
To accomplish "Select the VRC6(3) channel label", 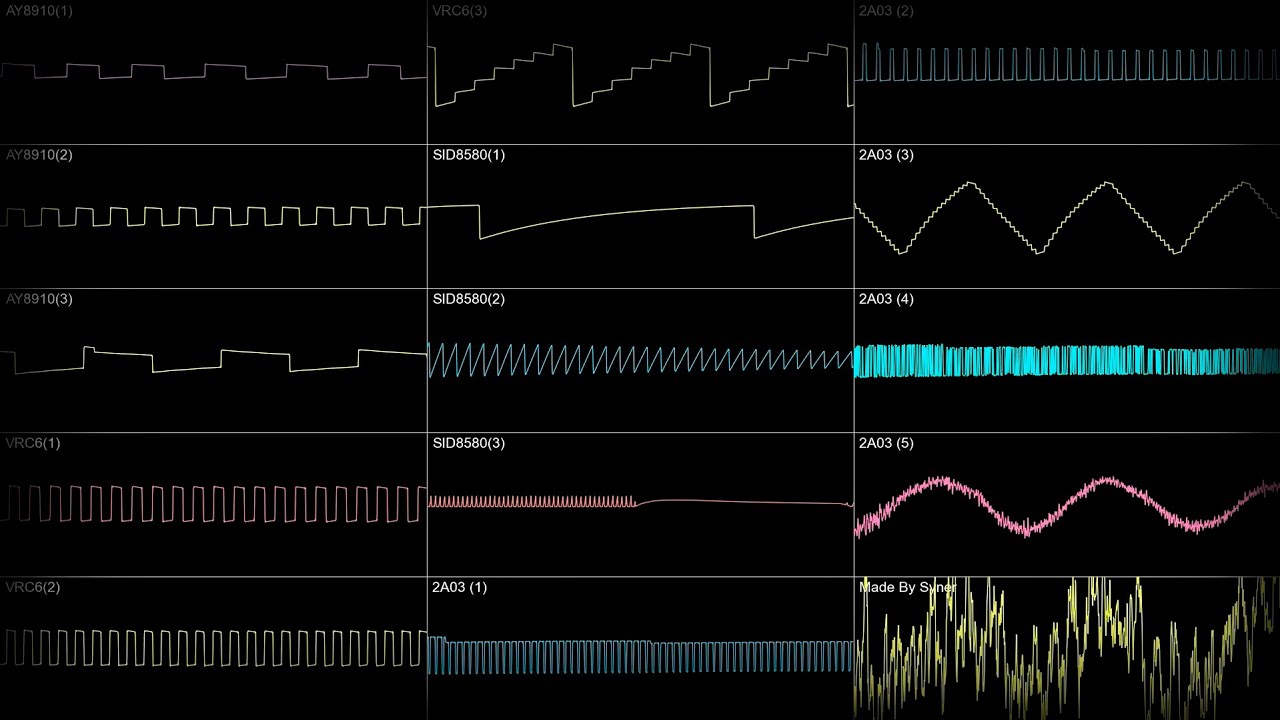I will tap(460, 11).
